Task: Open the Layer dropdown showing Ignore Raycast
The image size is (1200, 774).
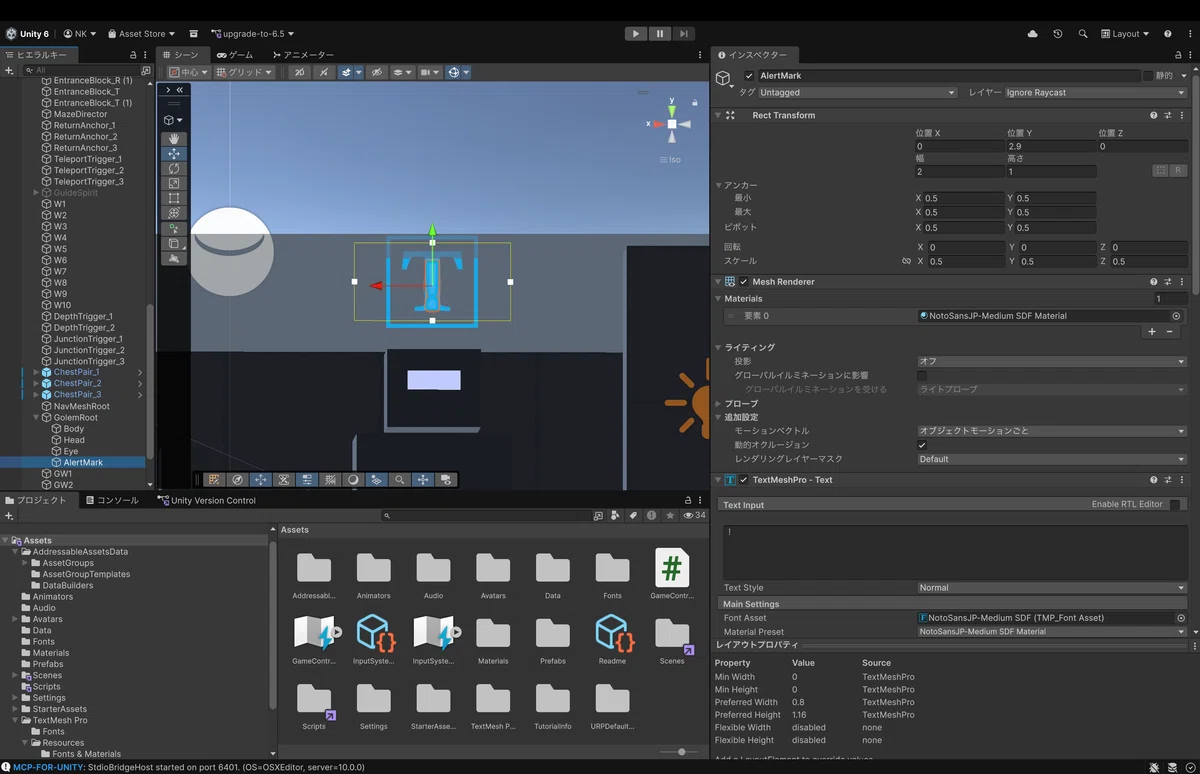Action: pyautogui.click(x=1096, y=93)
